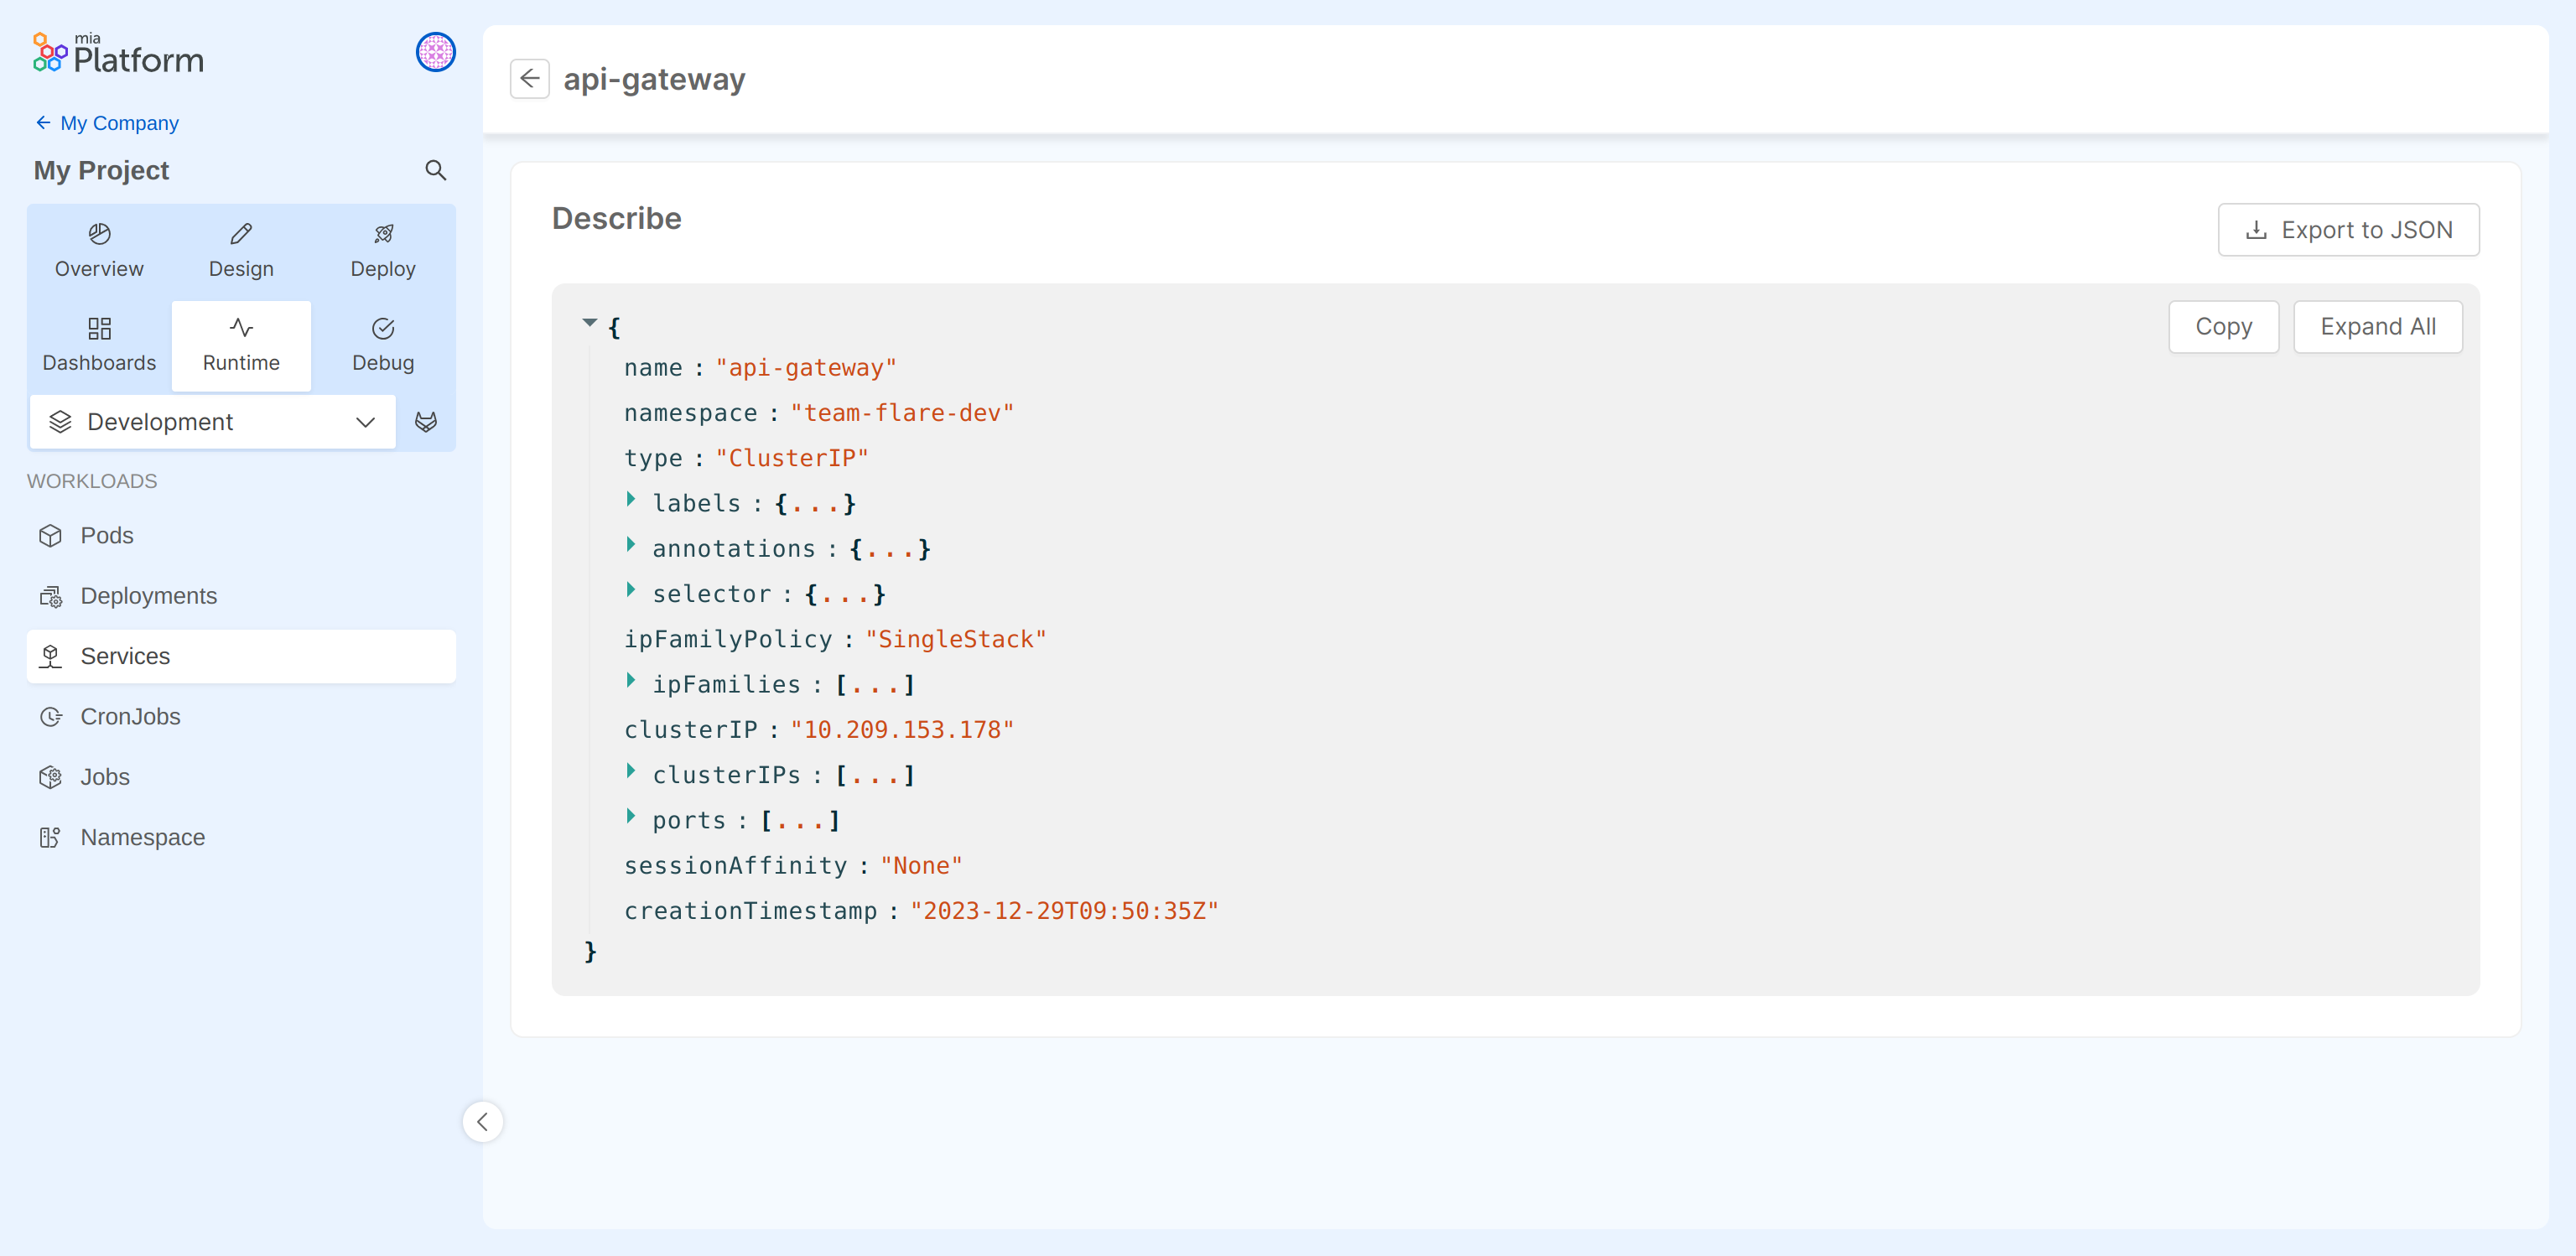Screen dimensions: 2576x1256
Task: Collapse the sidebar with the chevron button
Action: click(x=483, y=1121)
